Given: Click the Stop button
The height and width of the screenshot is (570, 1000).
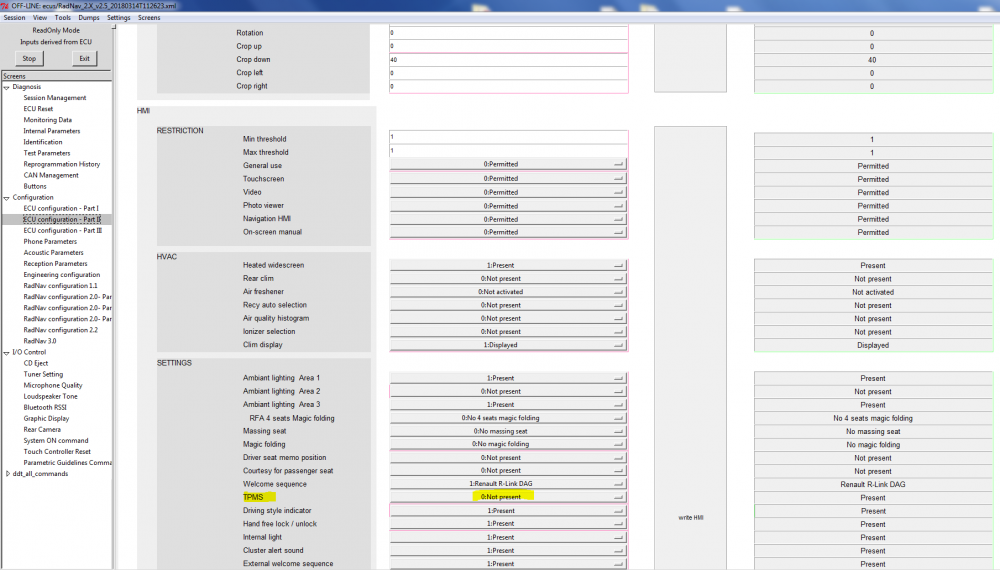Looking at the screenshot, I should (x=29, y=59).
